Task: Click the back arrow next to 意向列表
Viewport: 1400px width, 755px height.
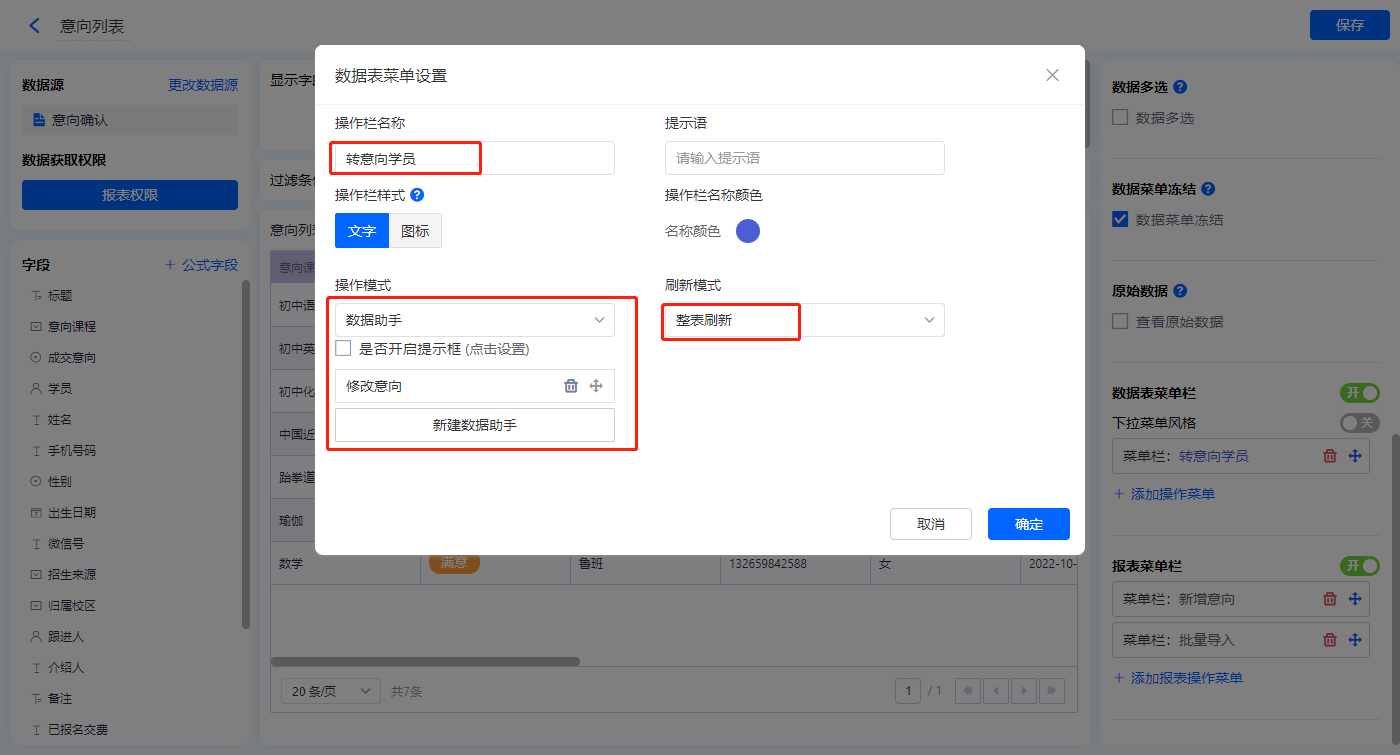Action: point(35,26)
